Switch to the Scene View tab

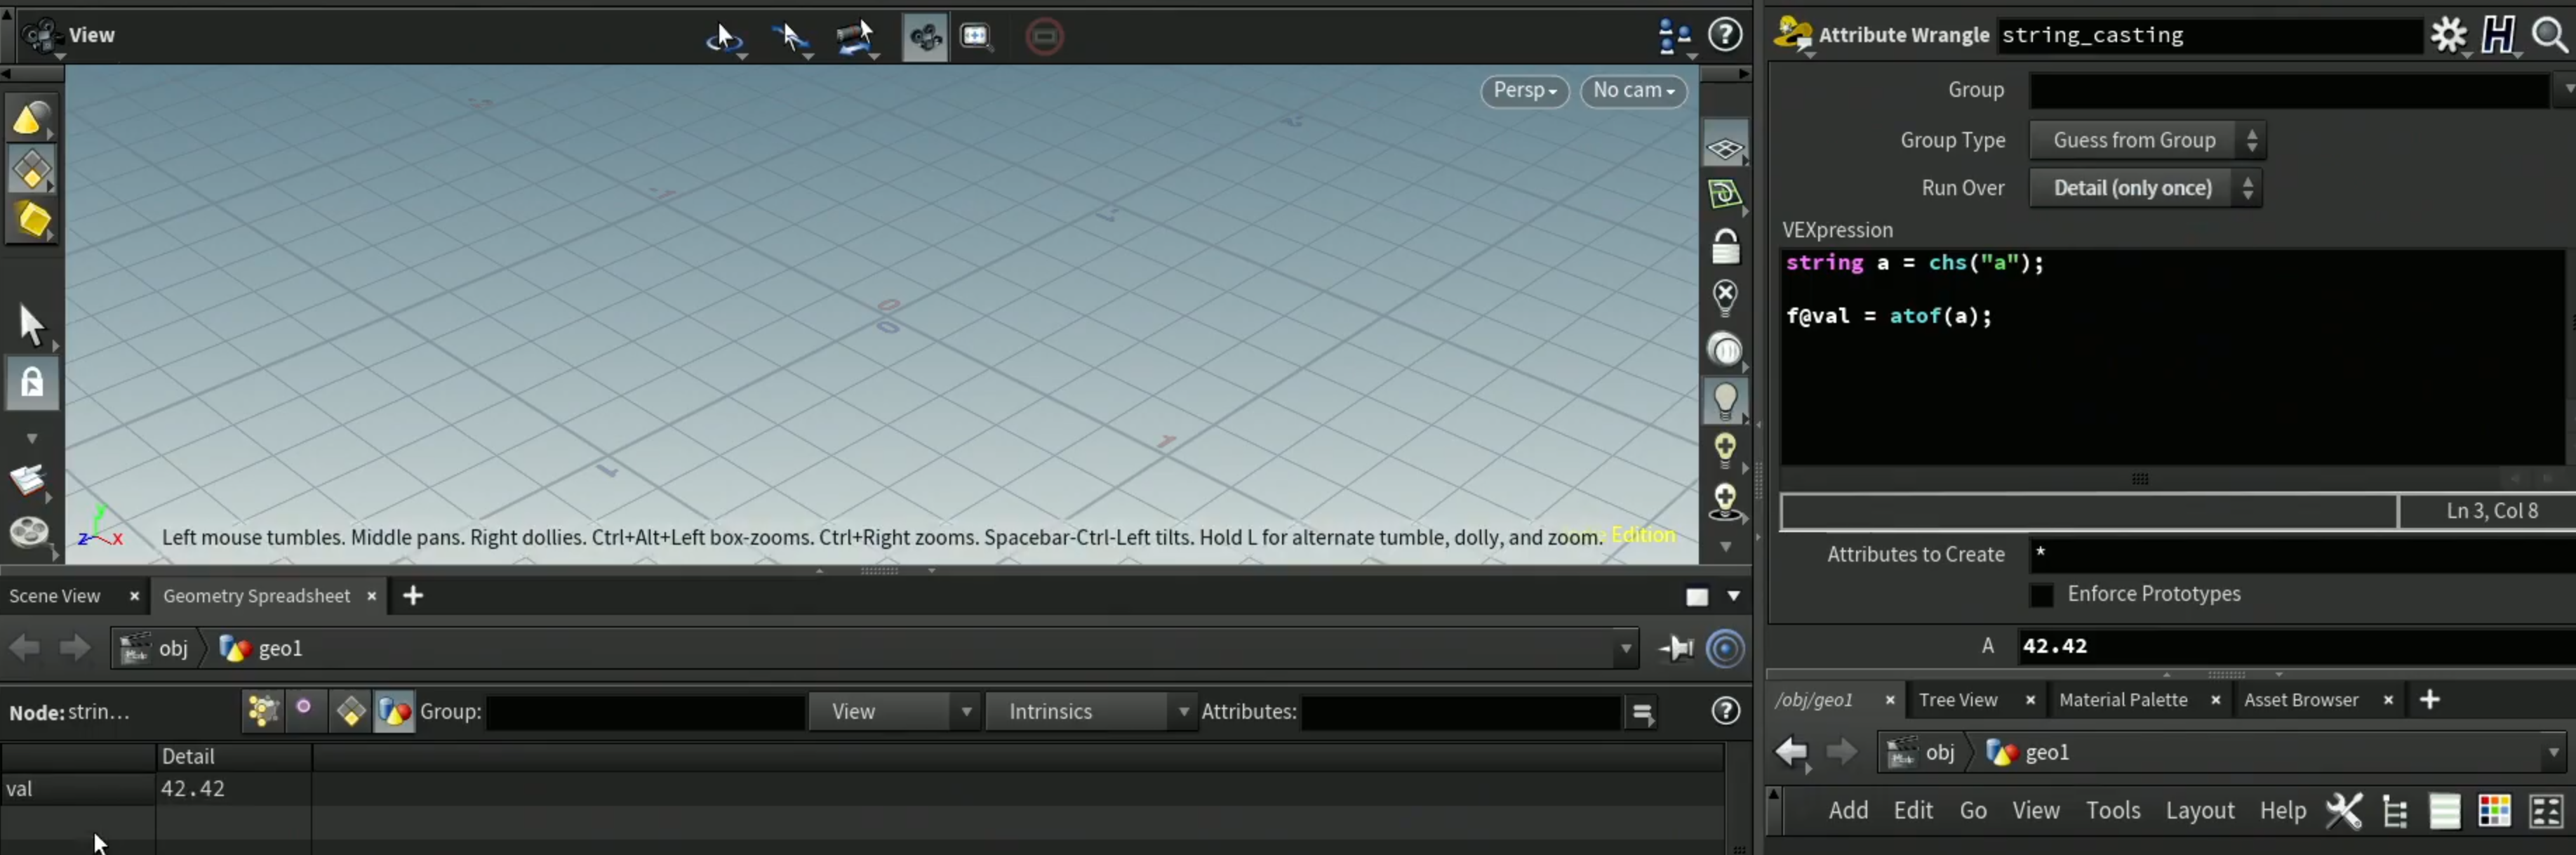tap(55, 596)
